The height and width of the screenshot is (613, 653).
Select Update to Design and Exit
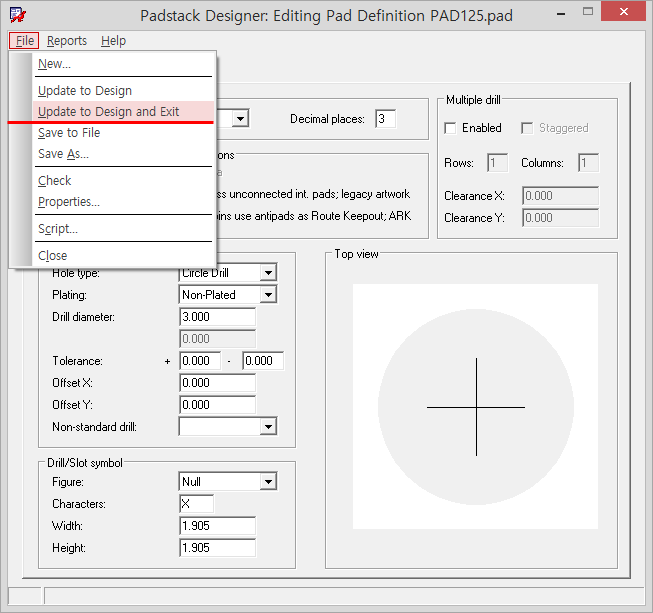click(123, 111)
